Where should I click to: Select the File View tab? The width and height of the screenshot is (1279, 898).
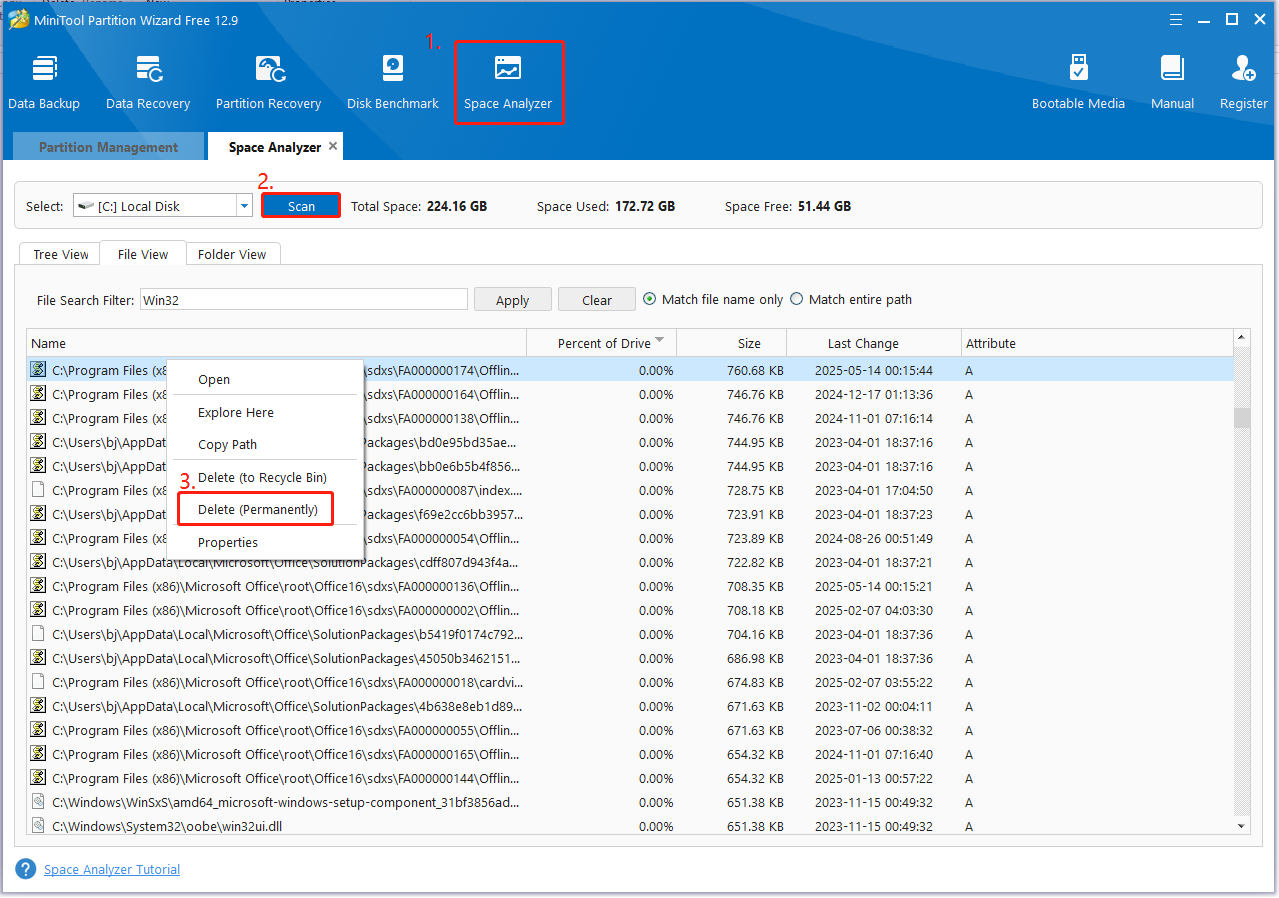coord(143,254)
